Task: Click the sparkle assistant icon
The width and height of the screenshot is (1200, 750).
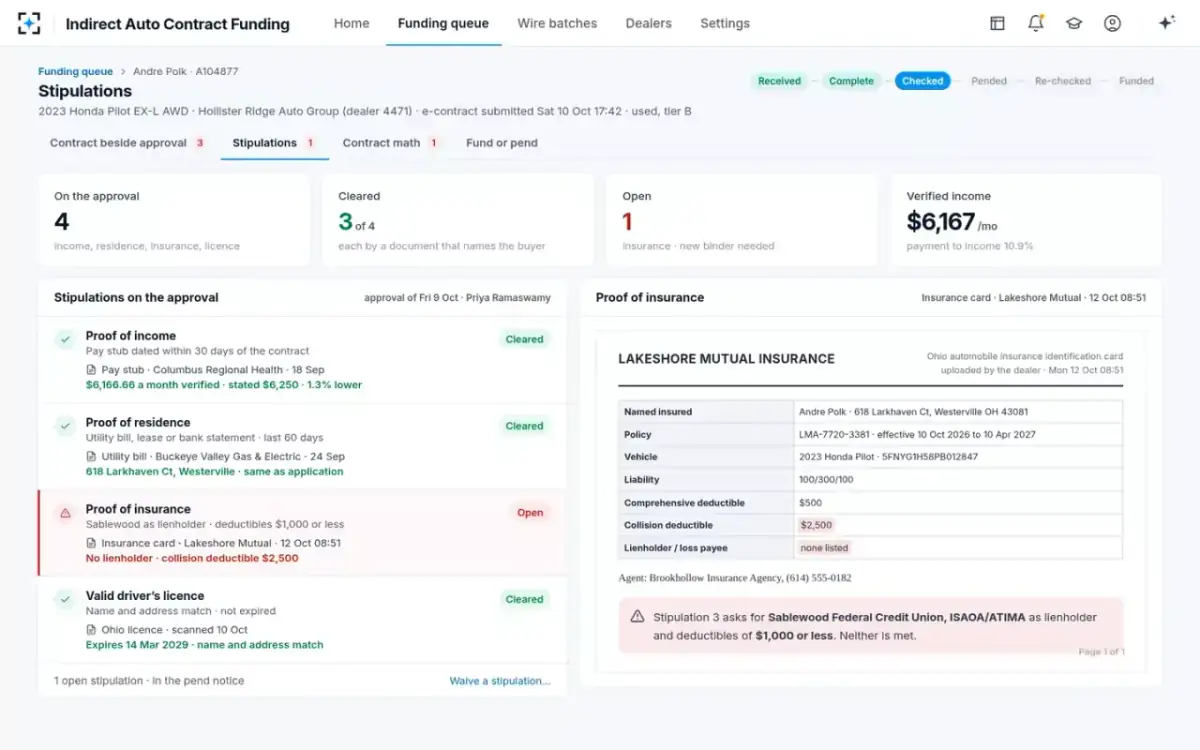Action: coord(1166,23)
